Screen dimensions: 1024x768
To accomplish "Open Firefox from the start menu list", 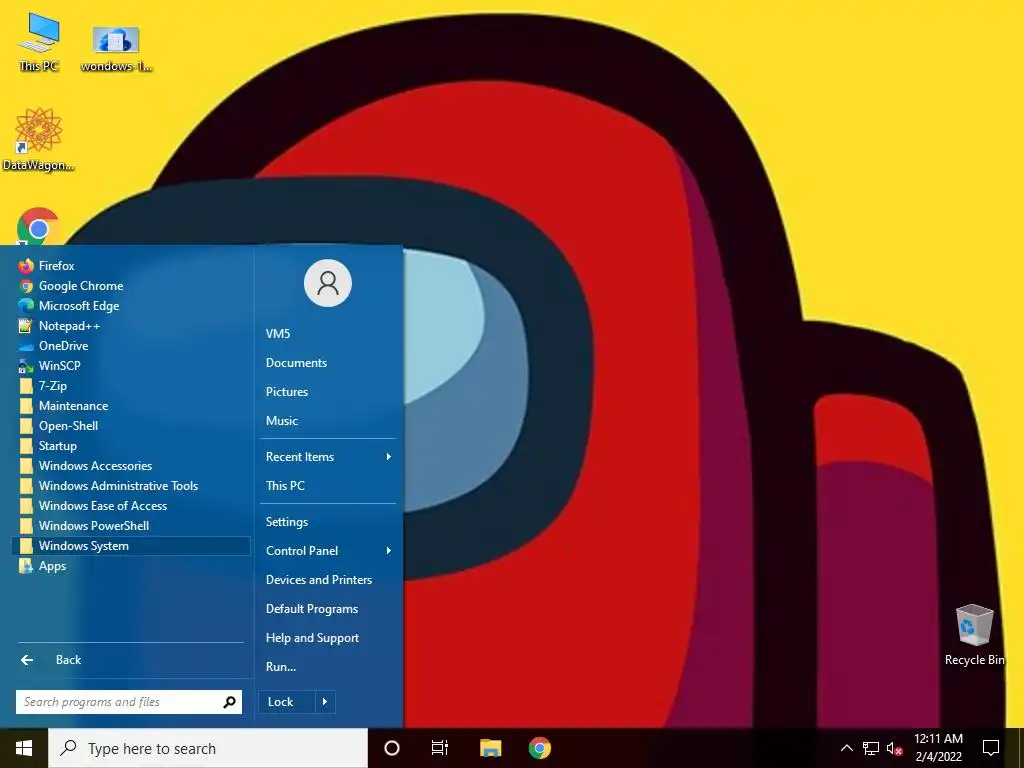I will point(131,266).
